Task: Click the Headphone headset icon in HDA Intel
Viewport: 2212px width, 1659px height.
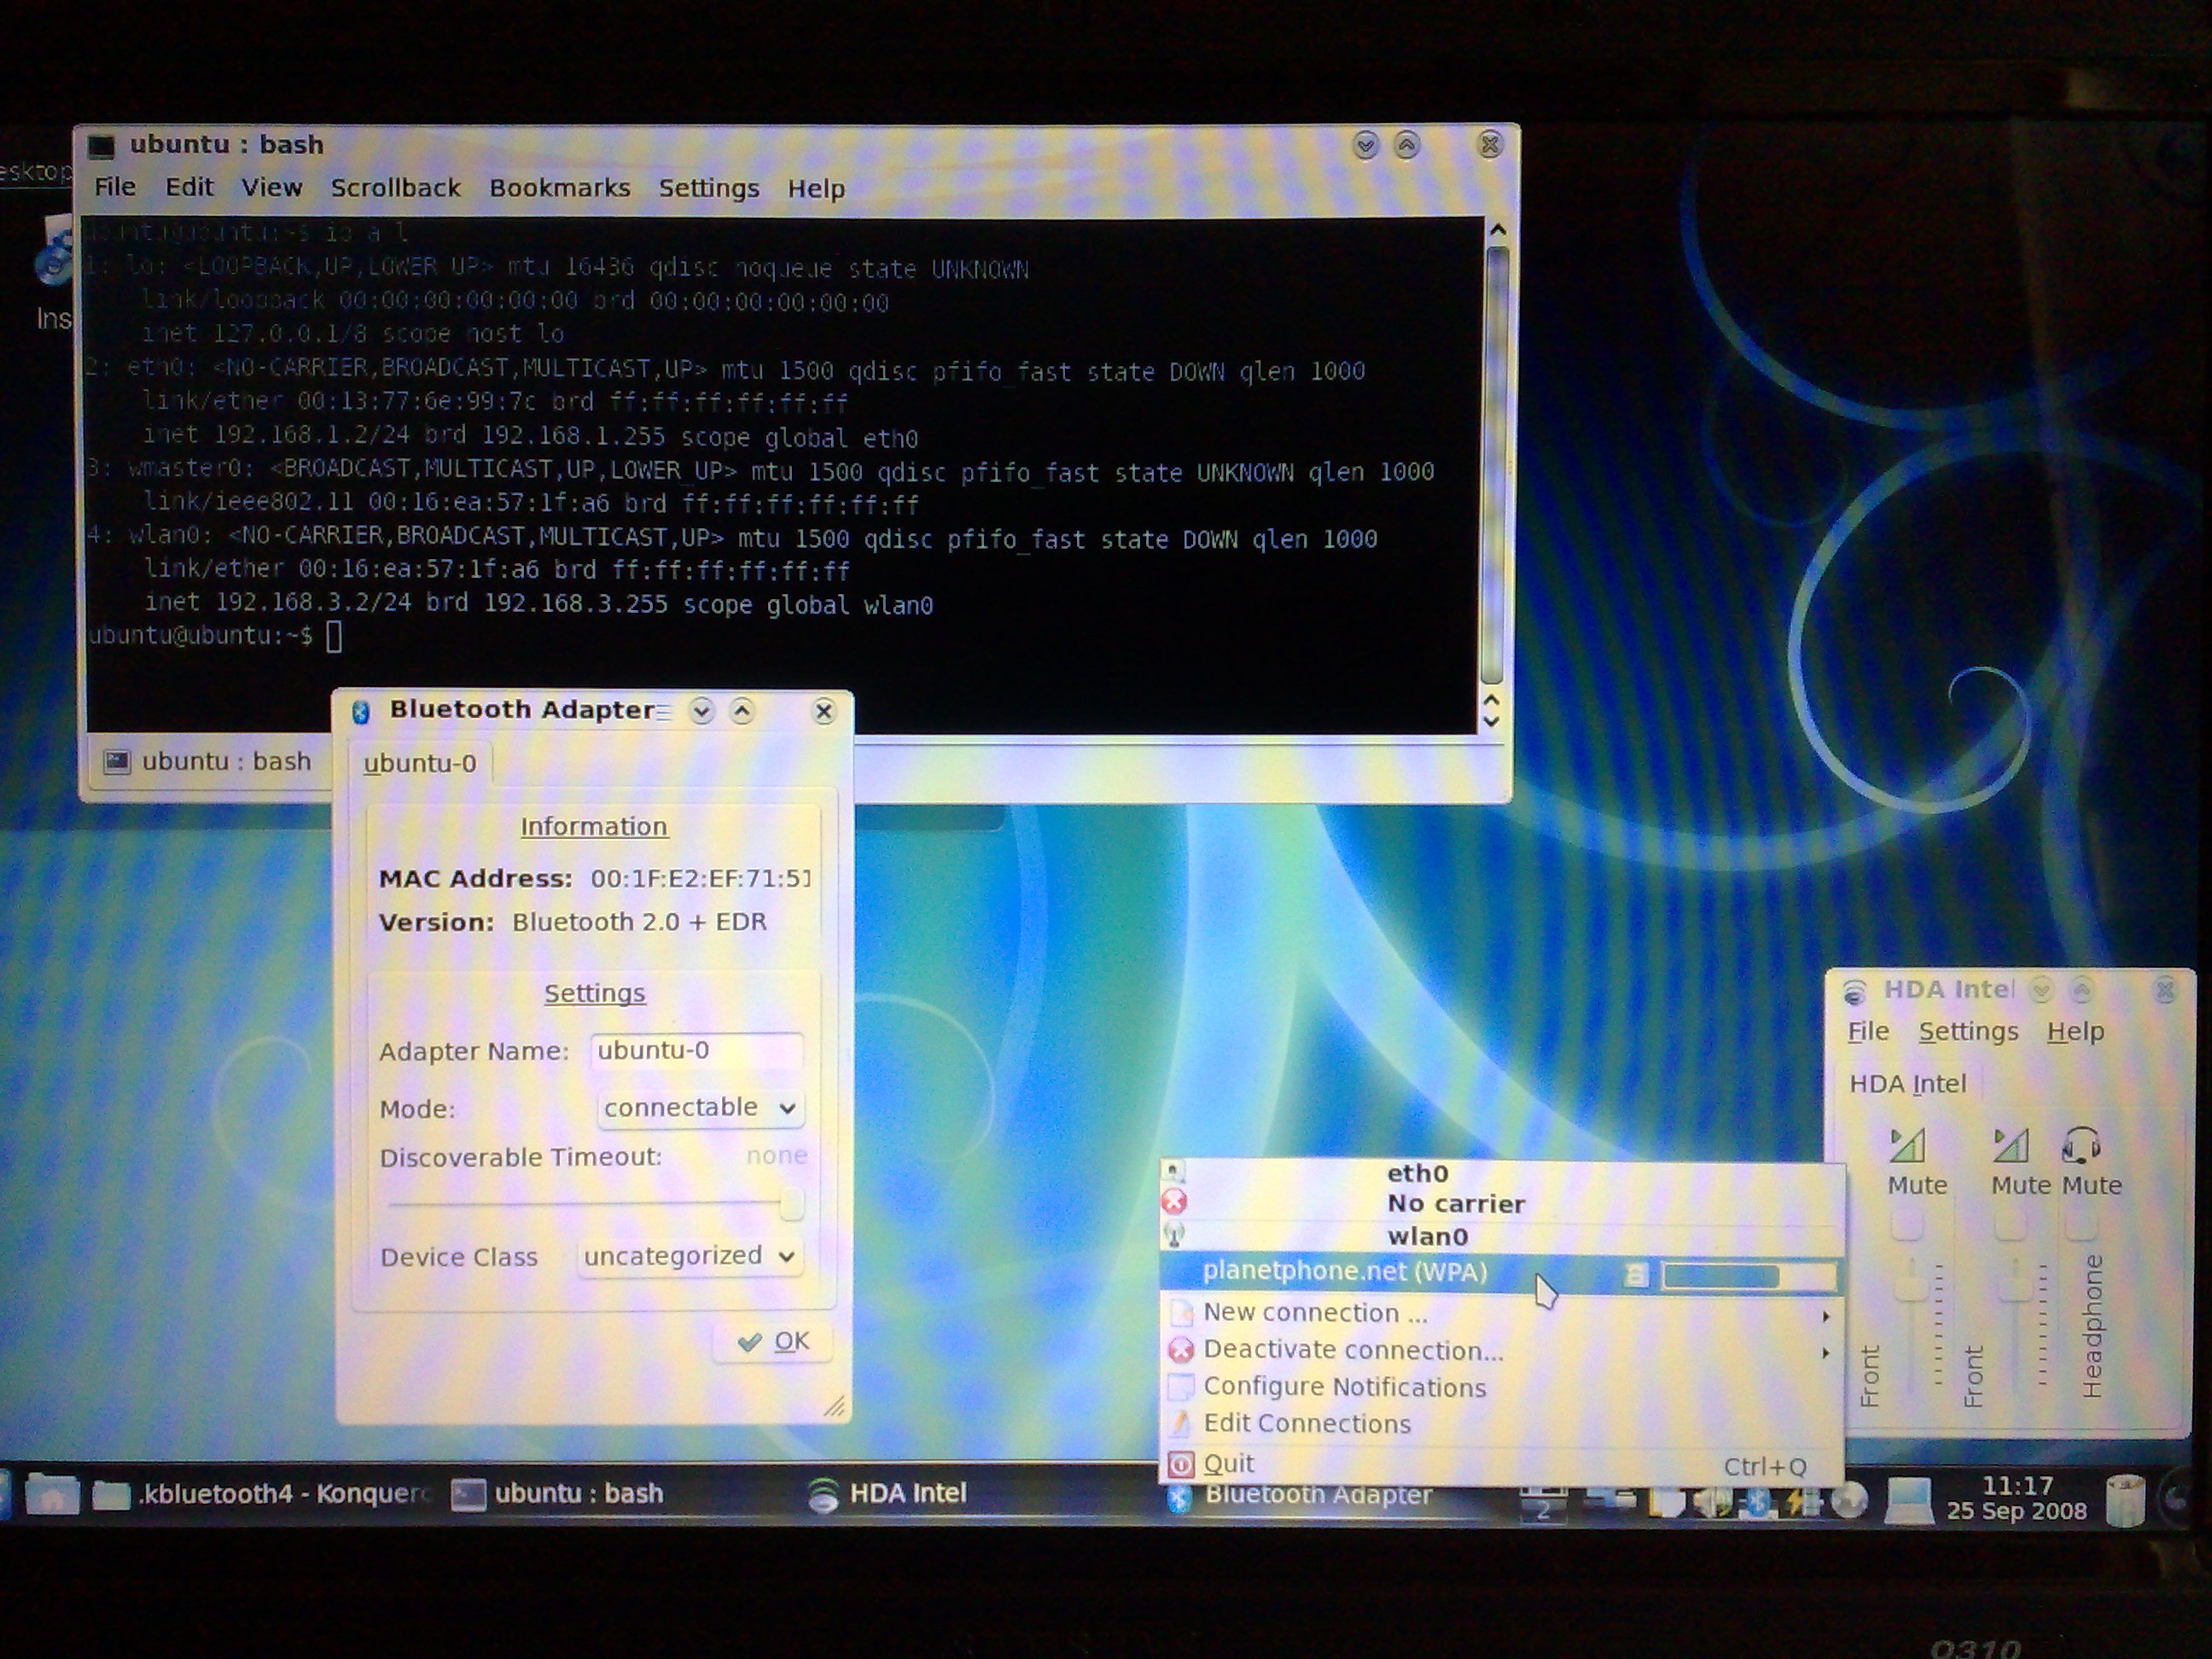Action: (x=2082, y=1145)
